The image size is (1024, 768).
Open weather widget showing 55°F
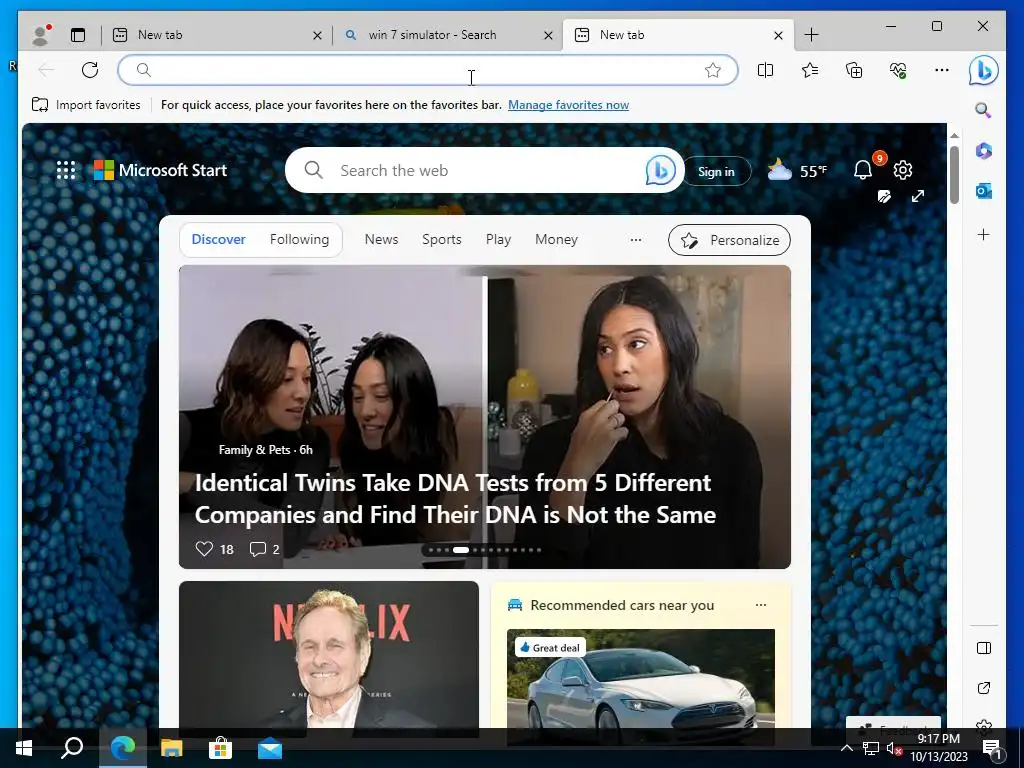pos(797,171)
